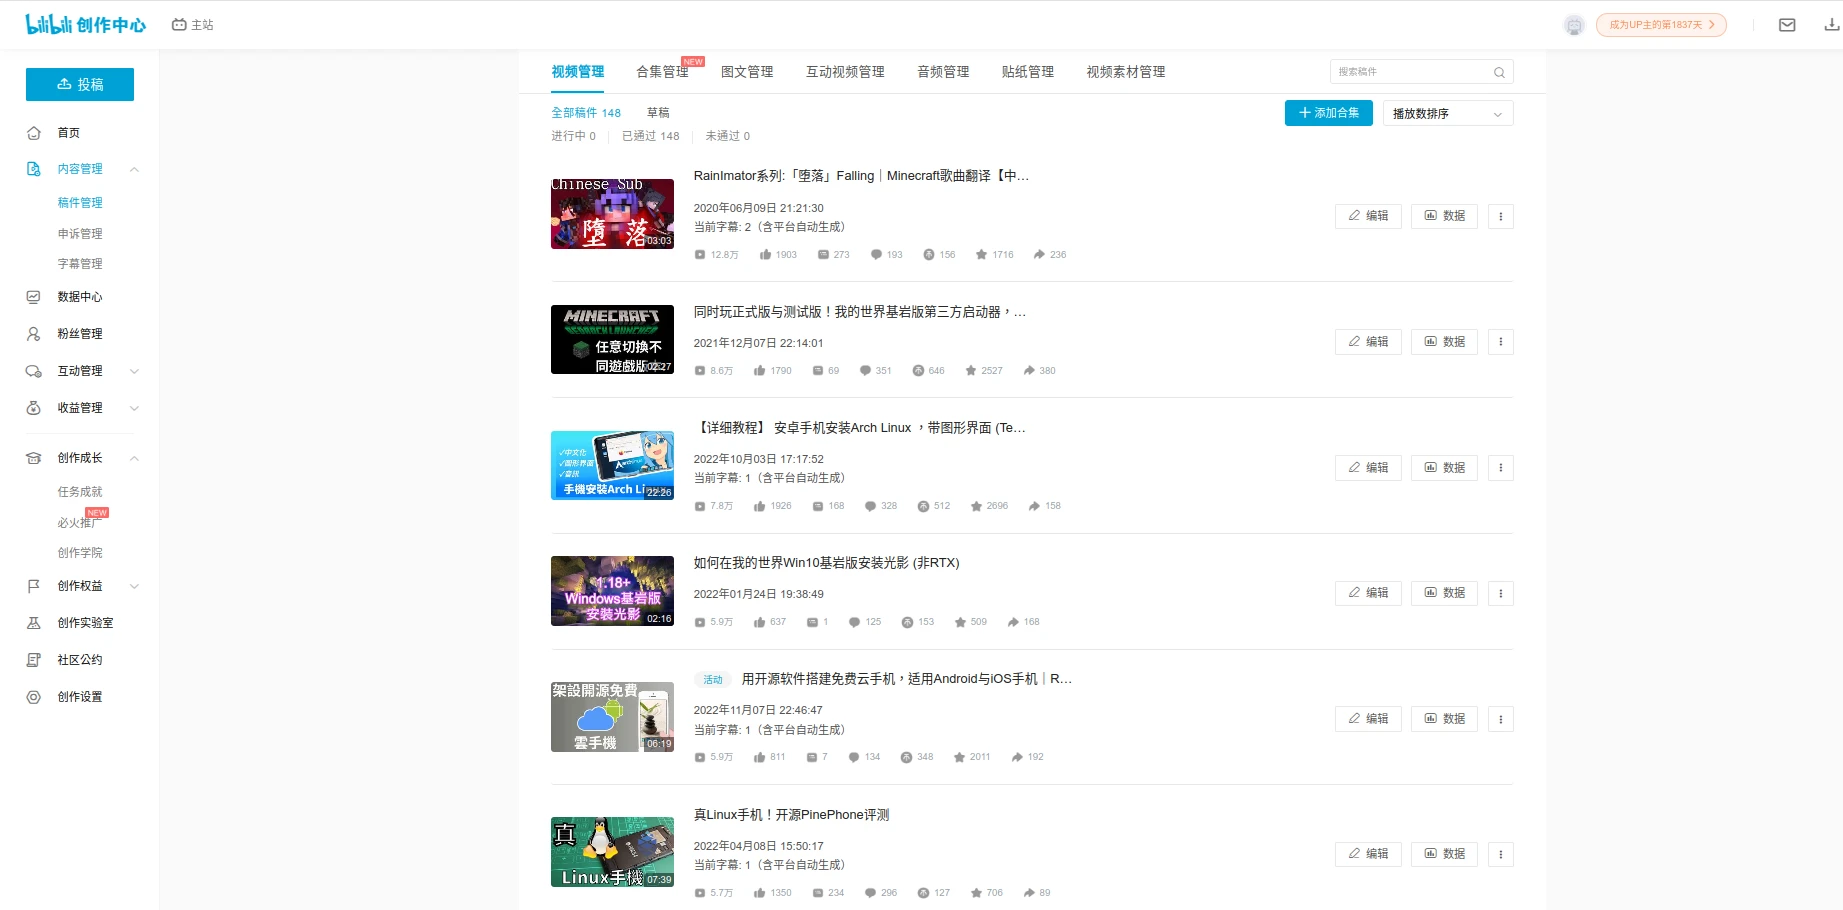
Task: Switch to the Drafts (草稿) tab
Action: (658, 113)
